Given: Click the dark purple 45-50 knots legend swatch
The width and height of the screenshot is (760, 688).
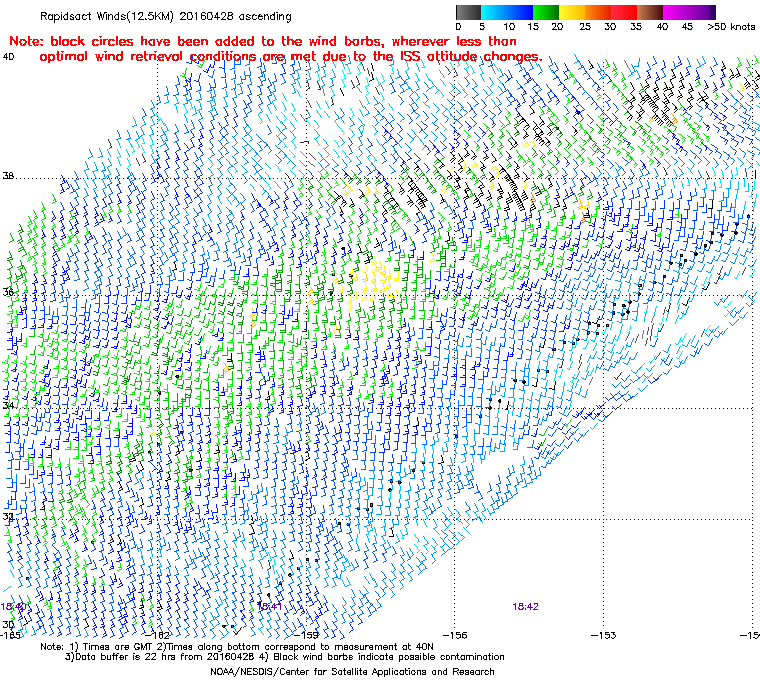Looking at the screenshot, I should 703,12.
